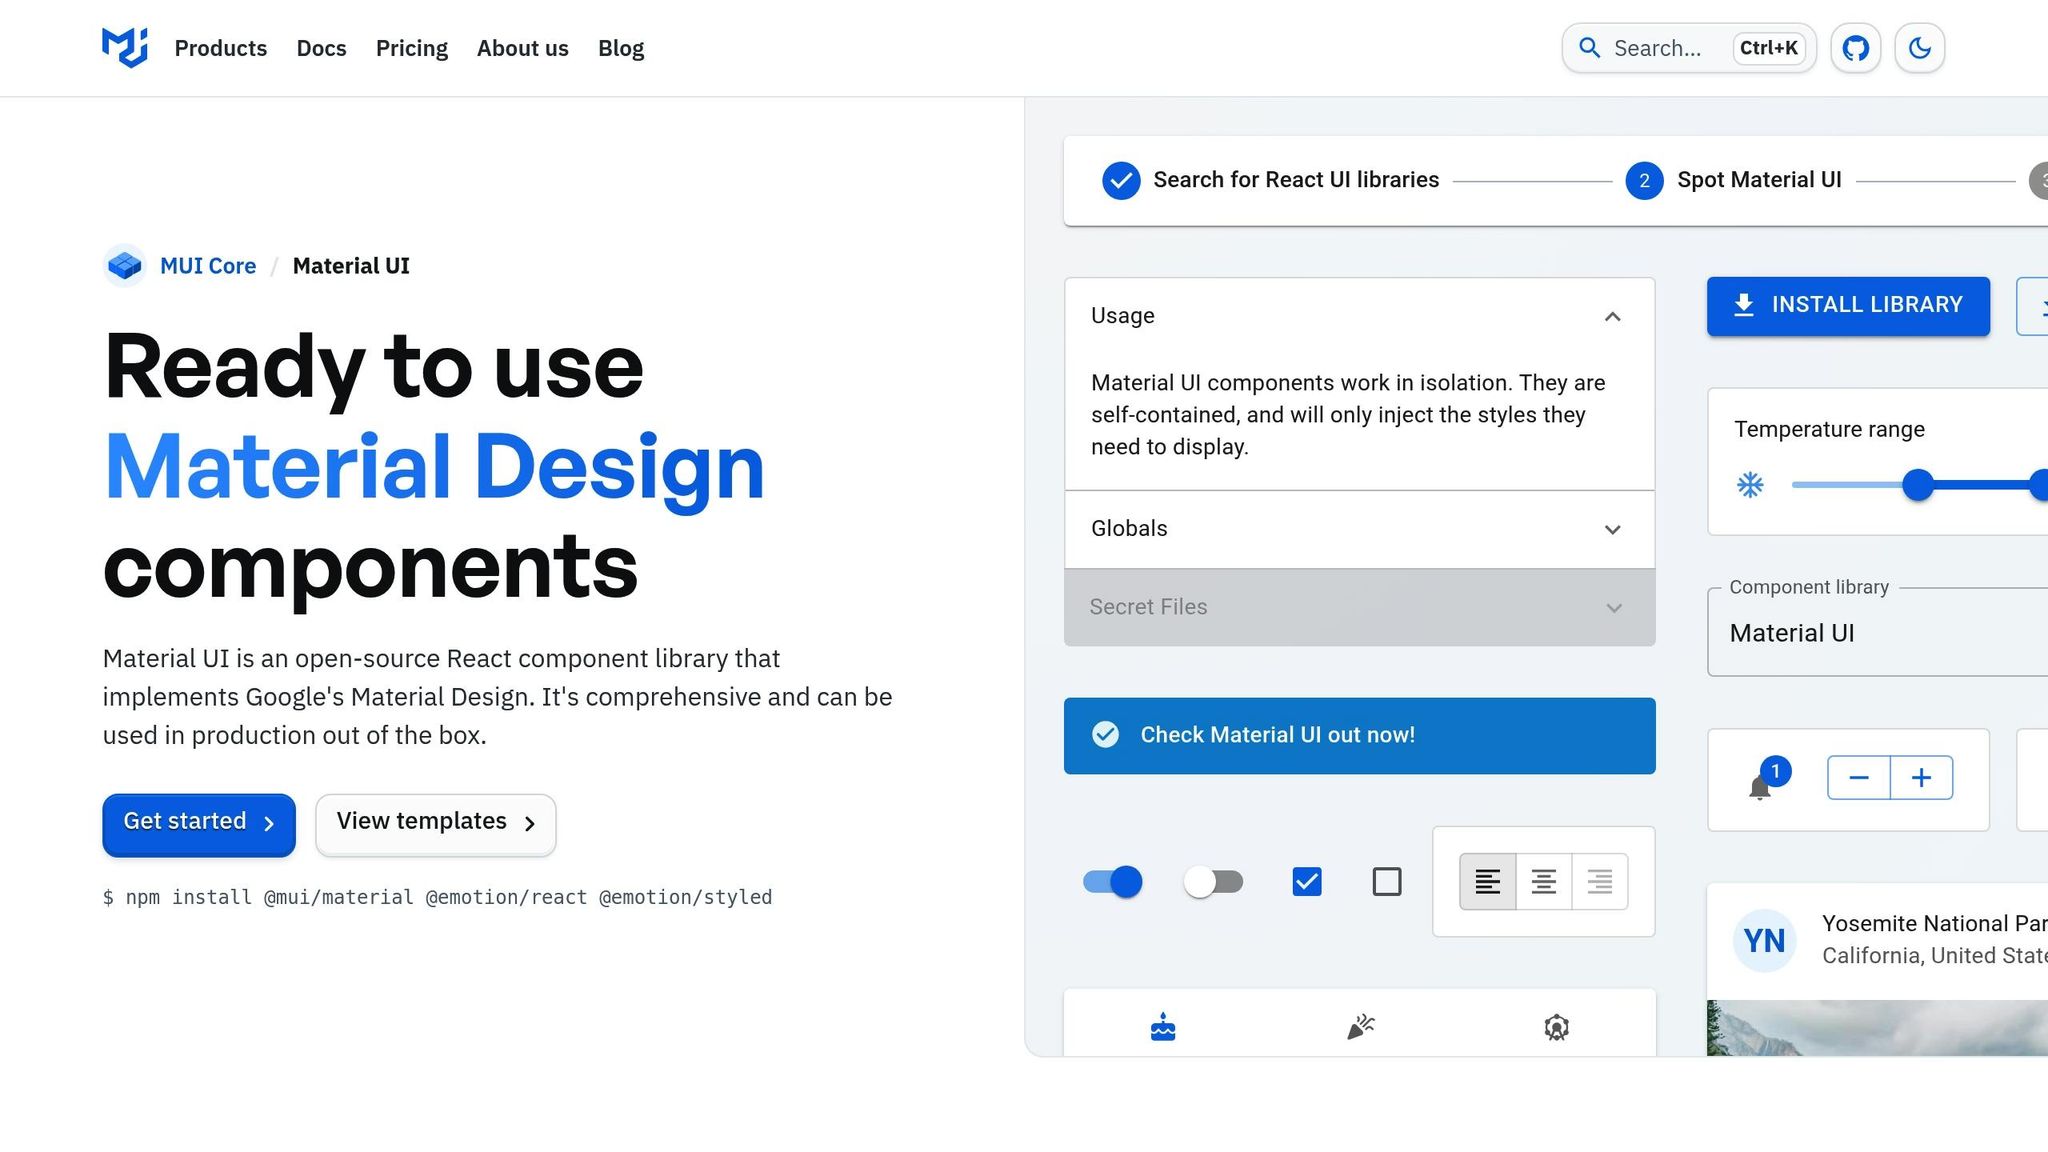The image size is (2048, 1152).
Task: Click the Secret Files accordion chevron
Action: coord(1614,608)
